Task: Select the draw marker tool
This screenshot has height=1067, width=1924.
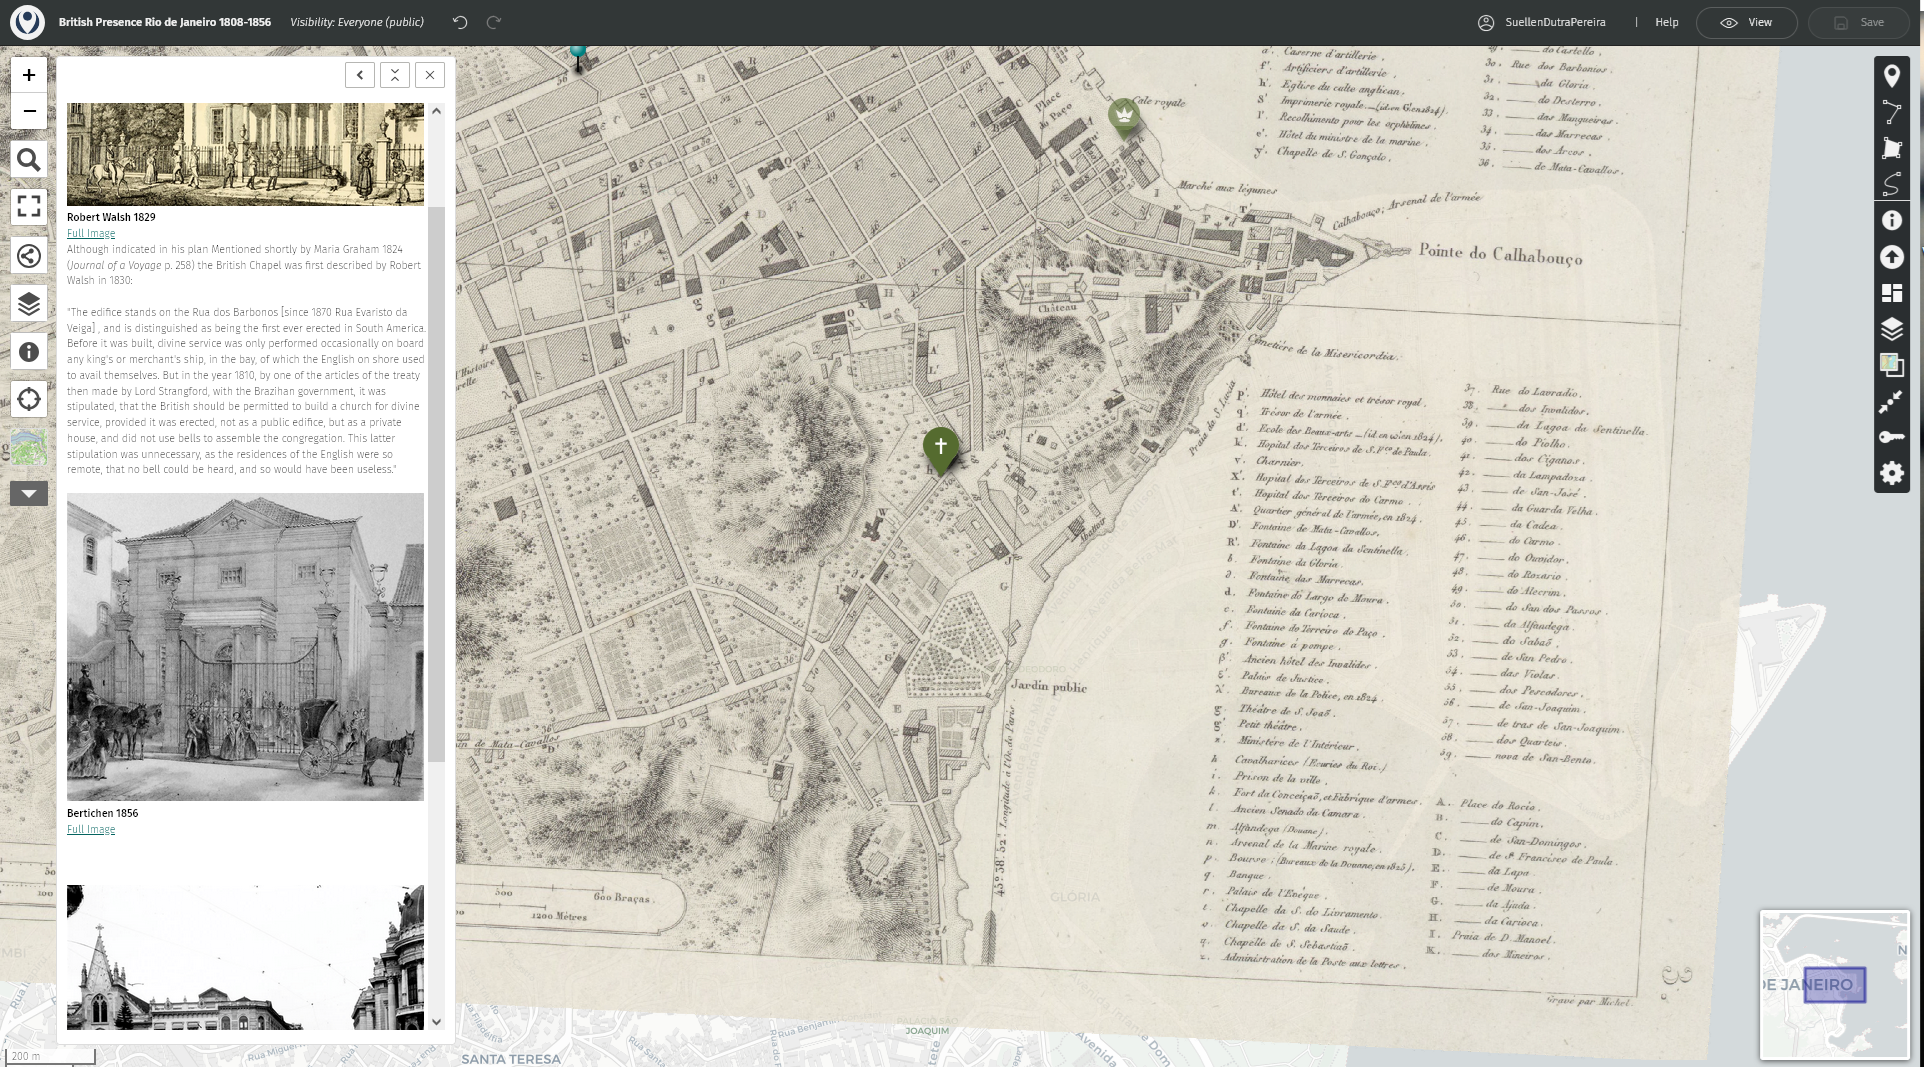Action: tap(1891, 76)
